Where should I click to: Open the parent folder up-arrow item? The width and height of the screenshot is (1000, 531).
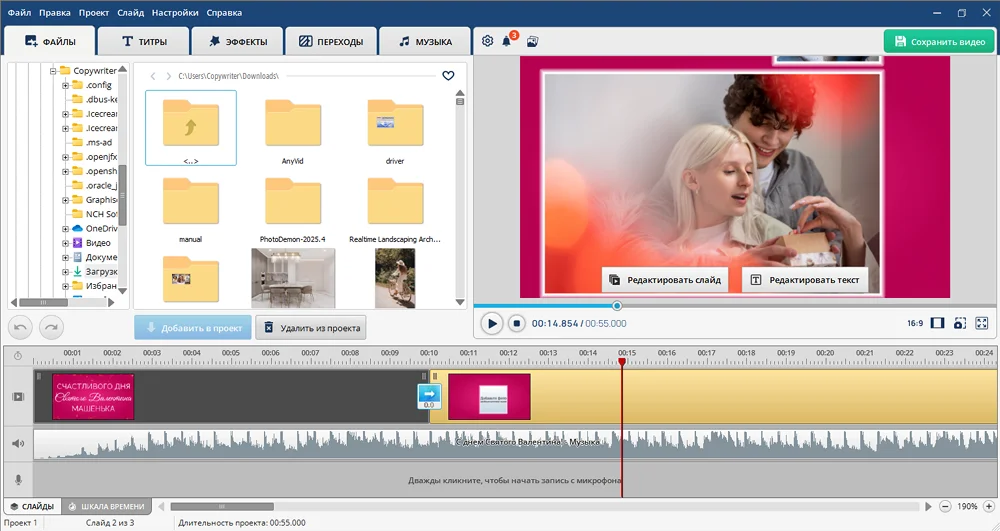191,127
